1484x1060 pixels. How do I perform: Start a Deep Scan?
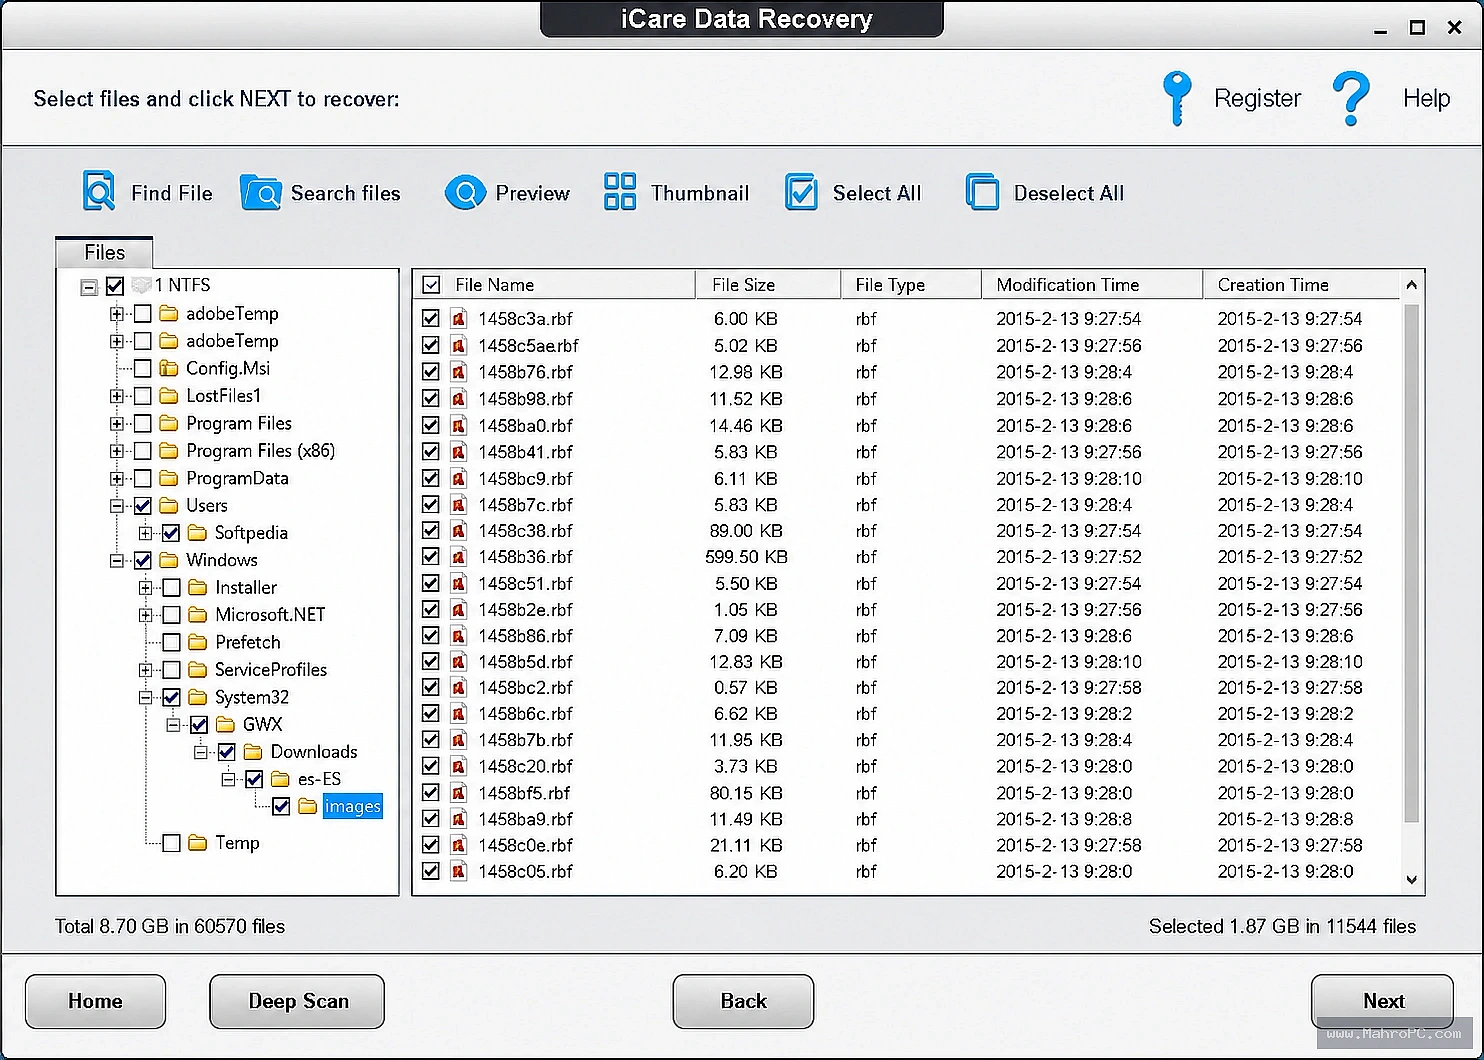coord(297,1001)
